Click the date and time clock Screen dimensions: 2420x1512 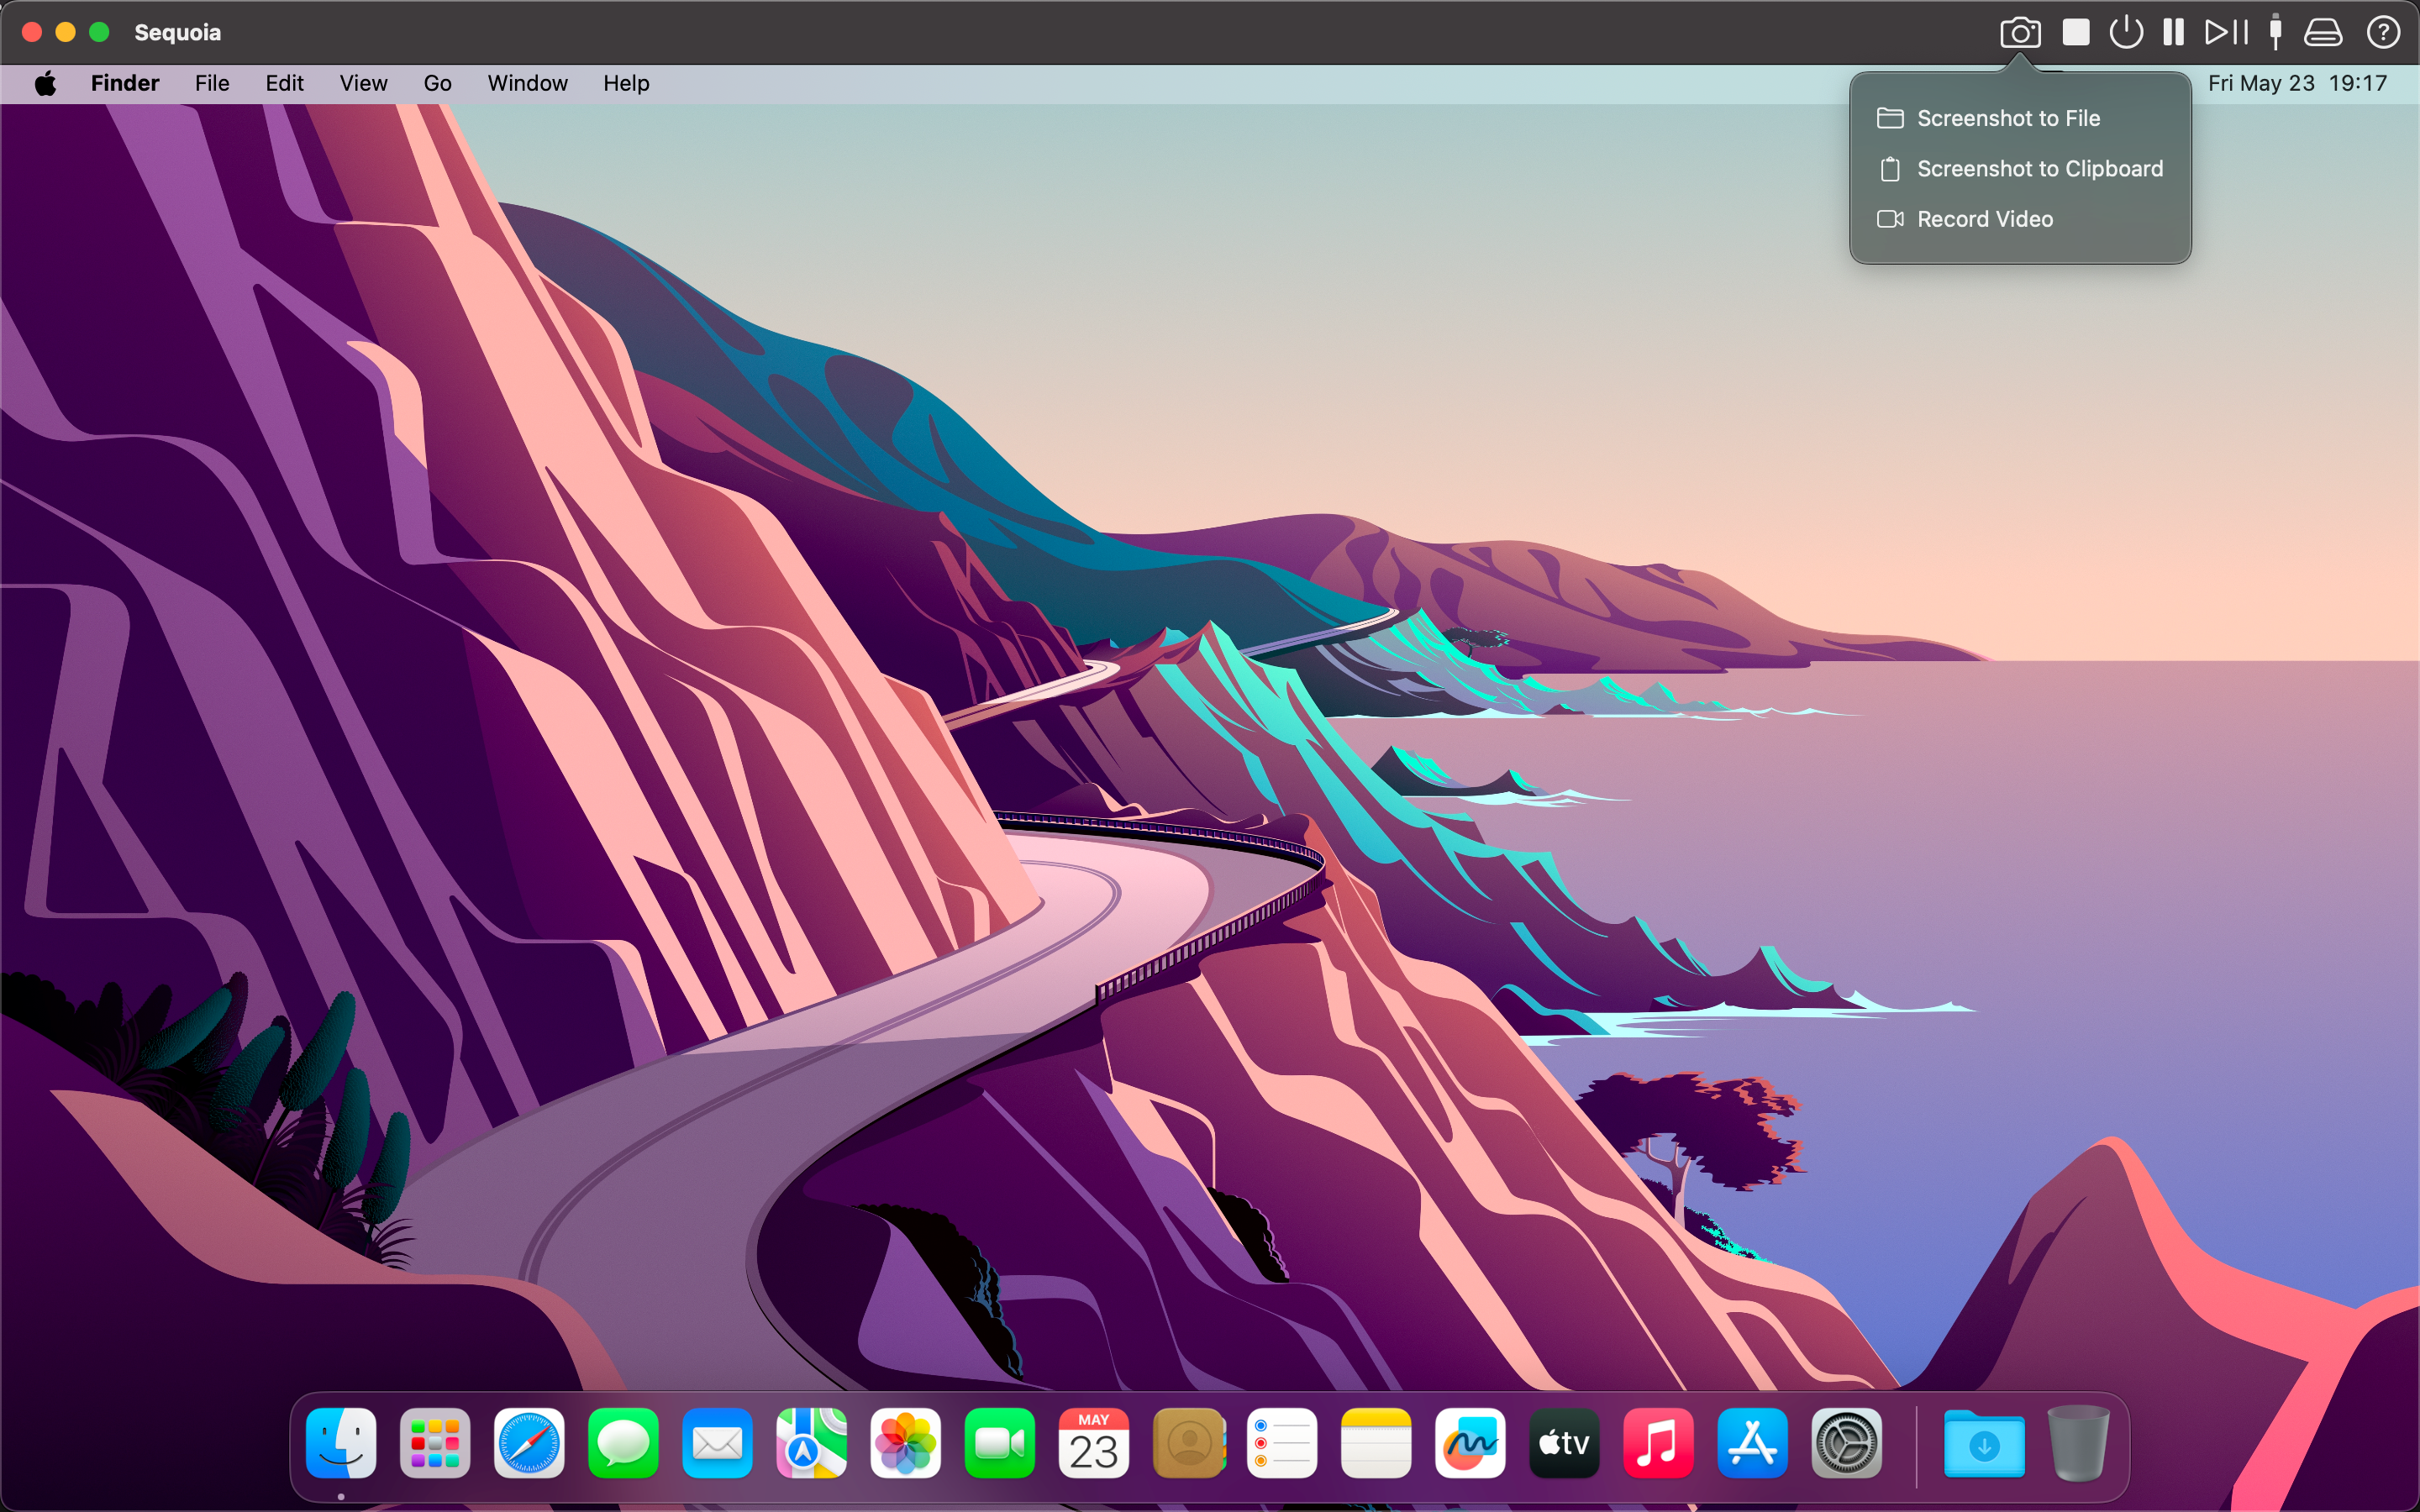pos(2296,83)
